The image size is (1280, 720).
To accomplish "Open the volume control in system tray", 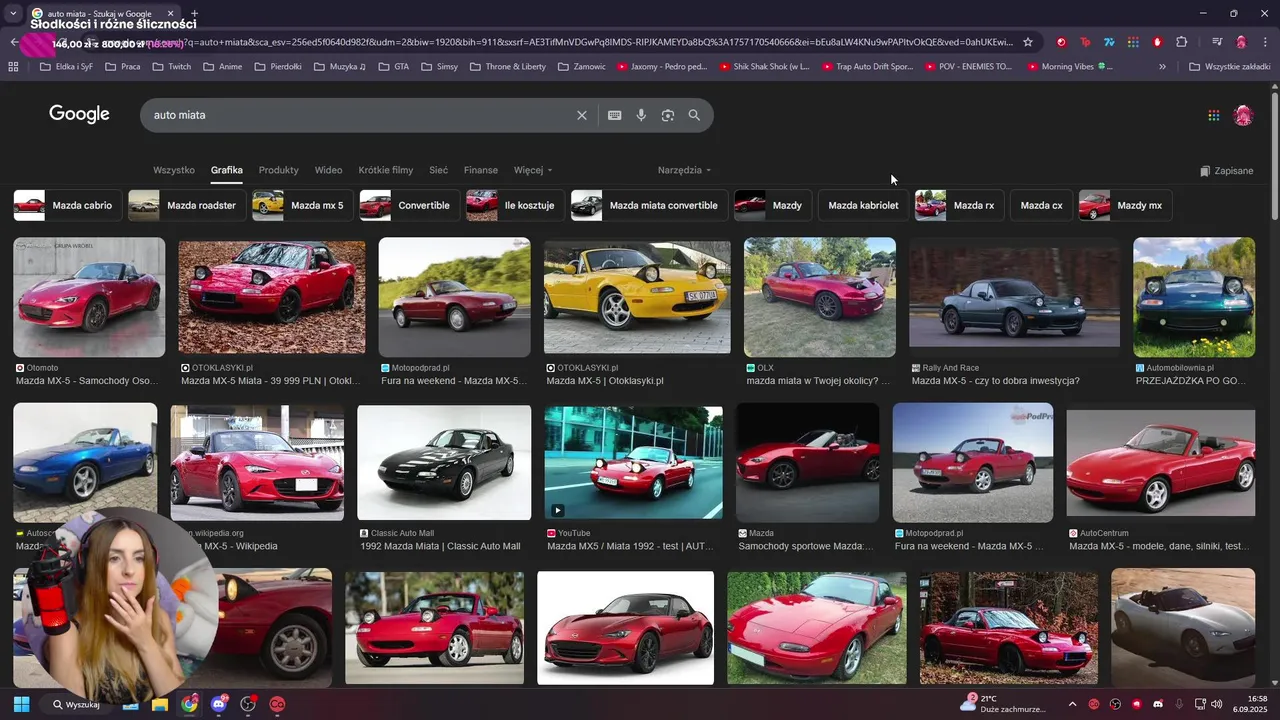I will [1217, 704].
